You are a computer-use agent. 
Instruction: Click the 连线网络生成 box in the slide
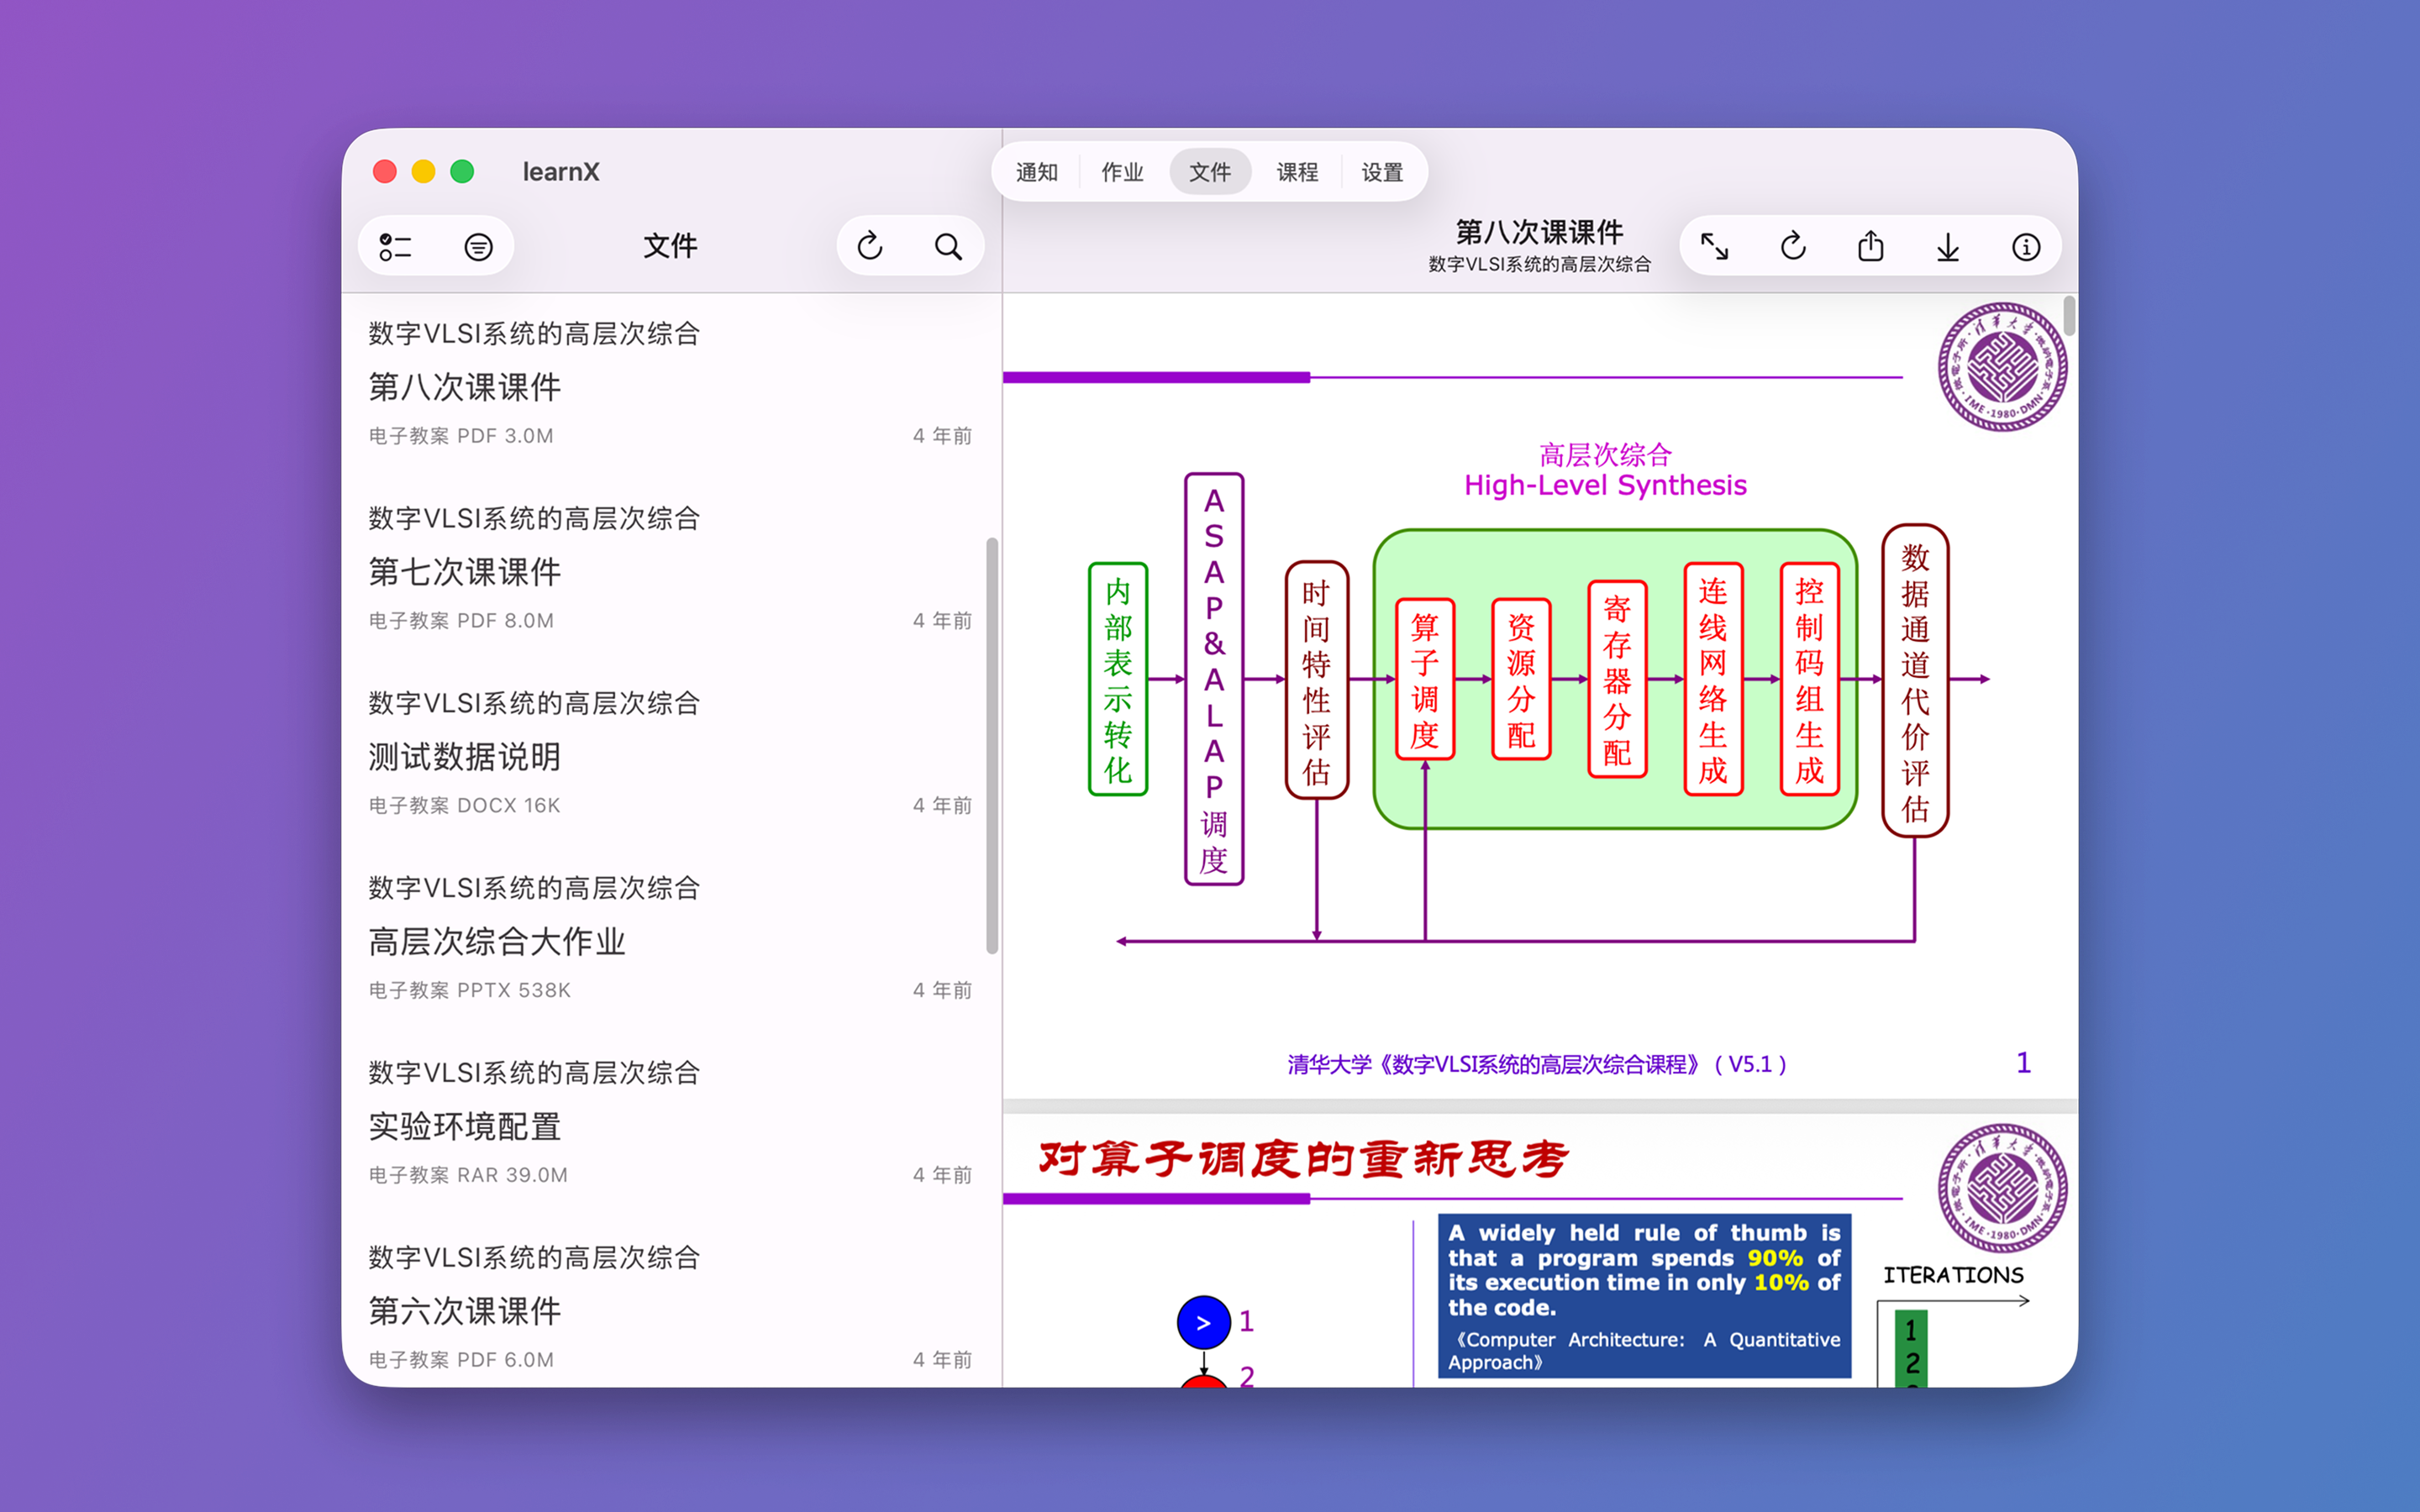[1713, 680]
